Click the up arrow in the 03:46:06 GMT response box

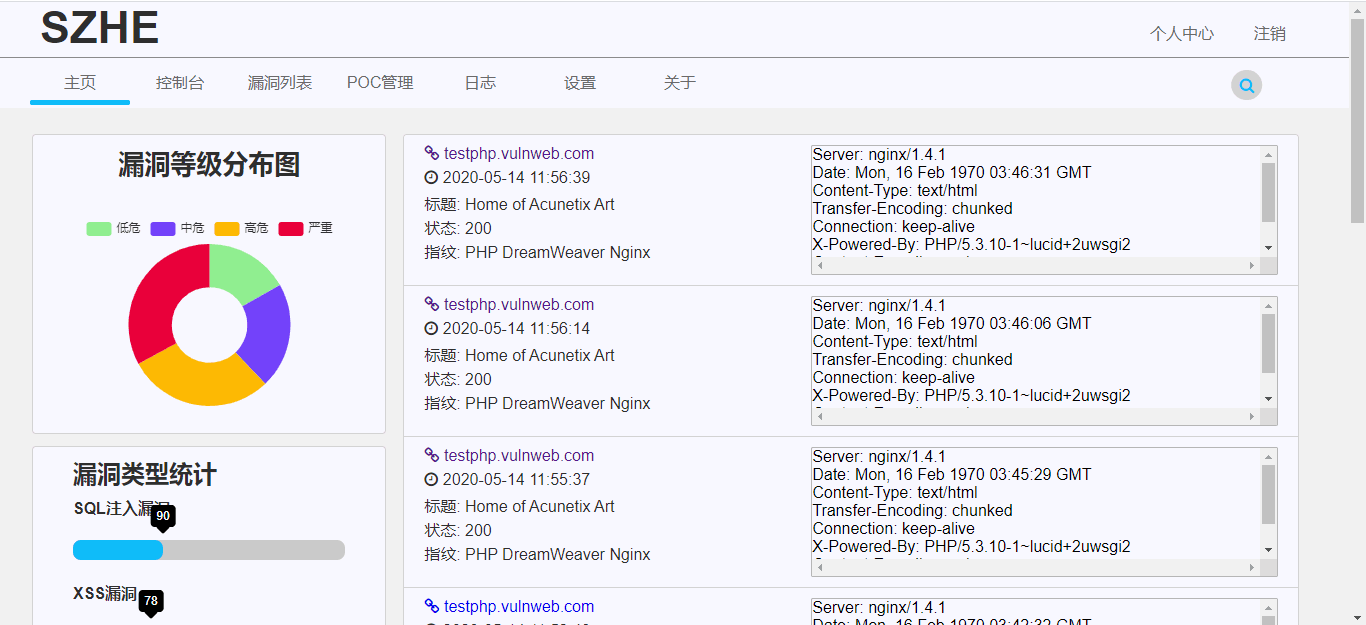pyautogui.click(x=1269, y=306)
